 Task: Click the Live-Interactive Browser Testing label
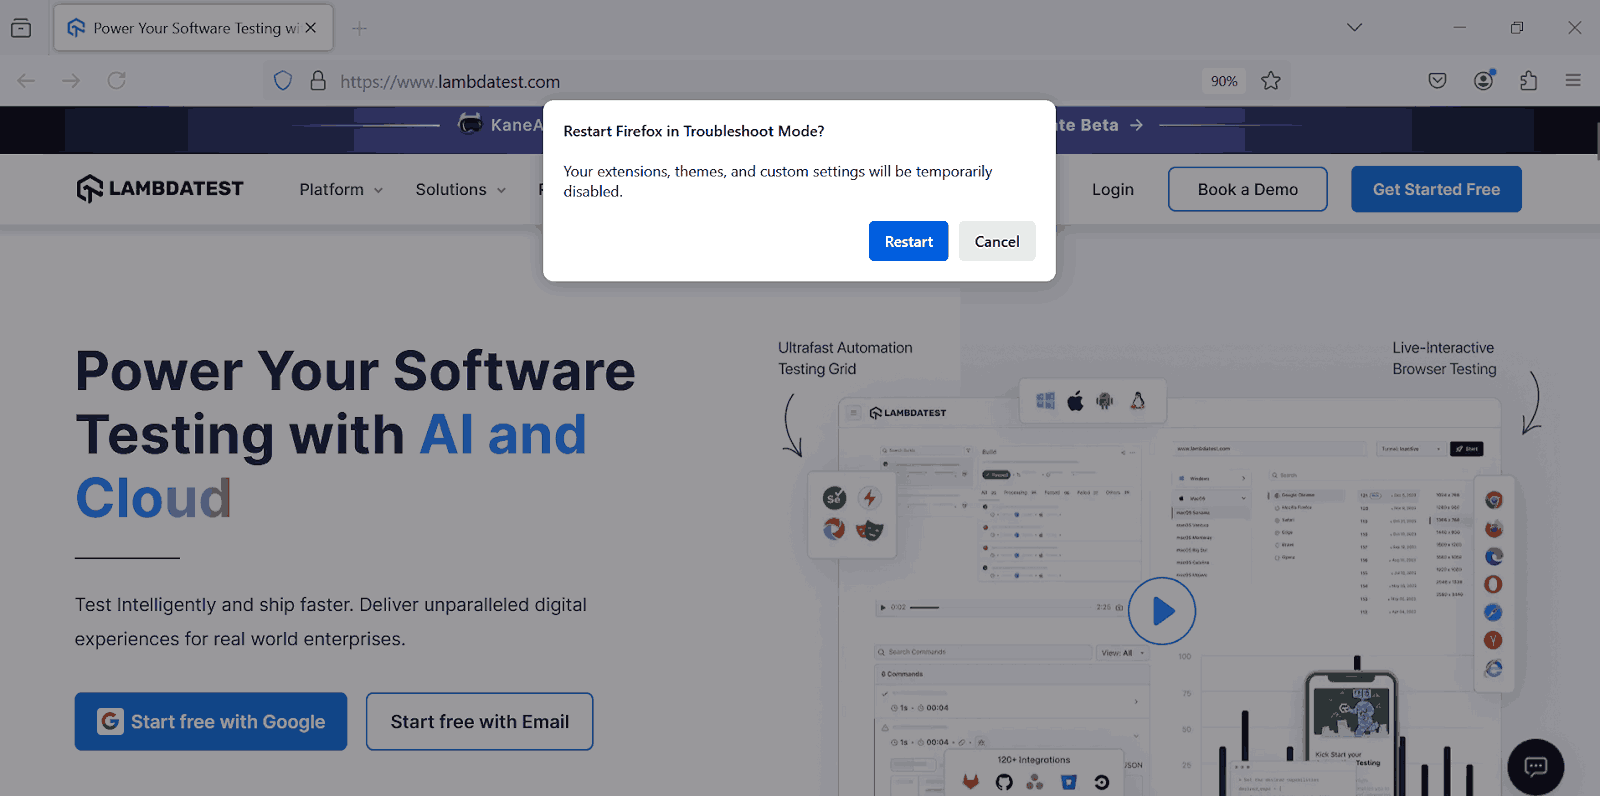(x=1444, y=358)
